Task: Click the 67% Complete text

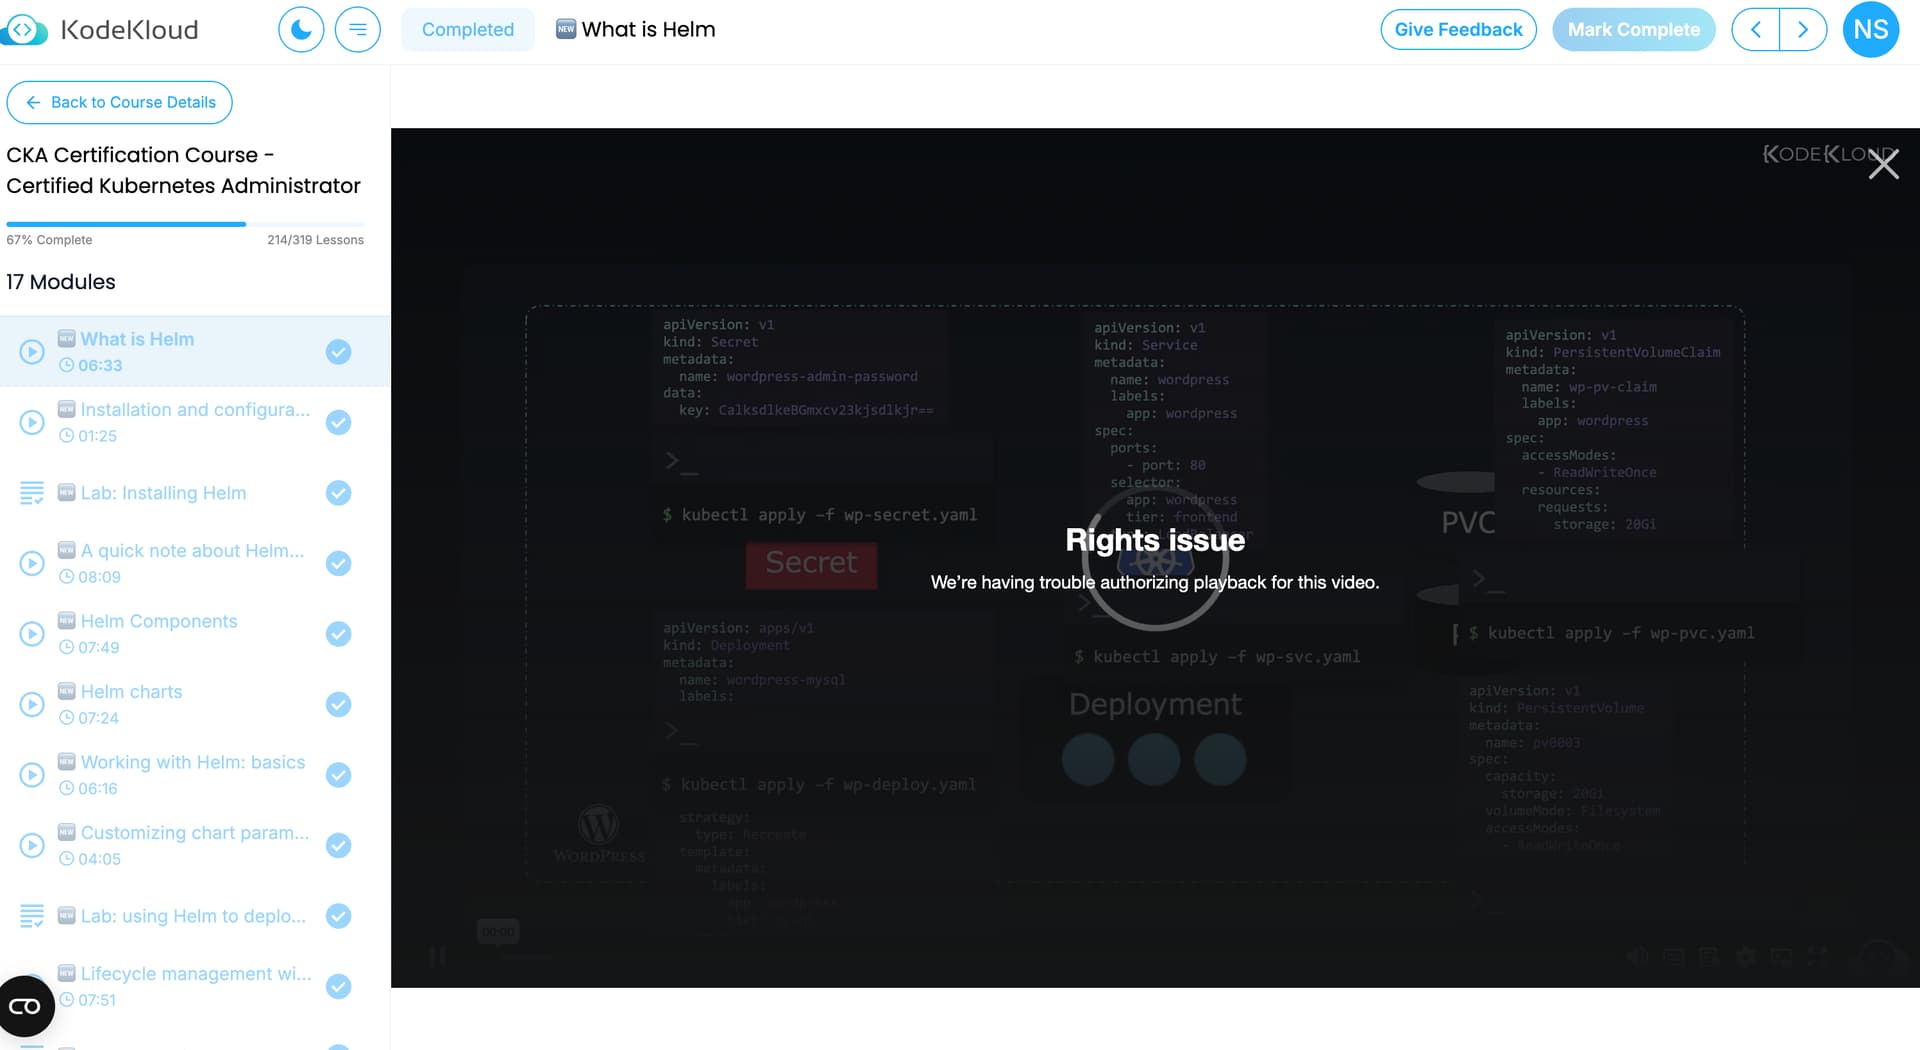Action: [x=49, y=240]
